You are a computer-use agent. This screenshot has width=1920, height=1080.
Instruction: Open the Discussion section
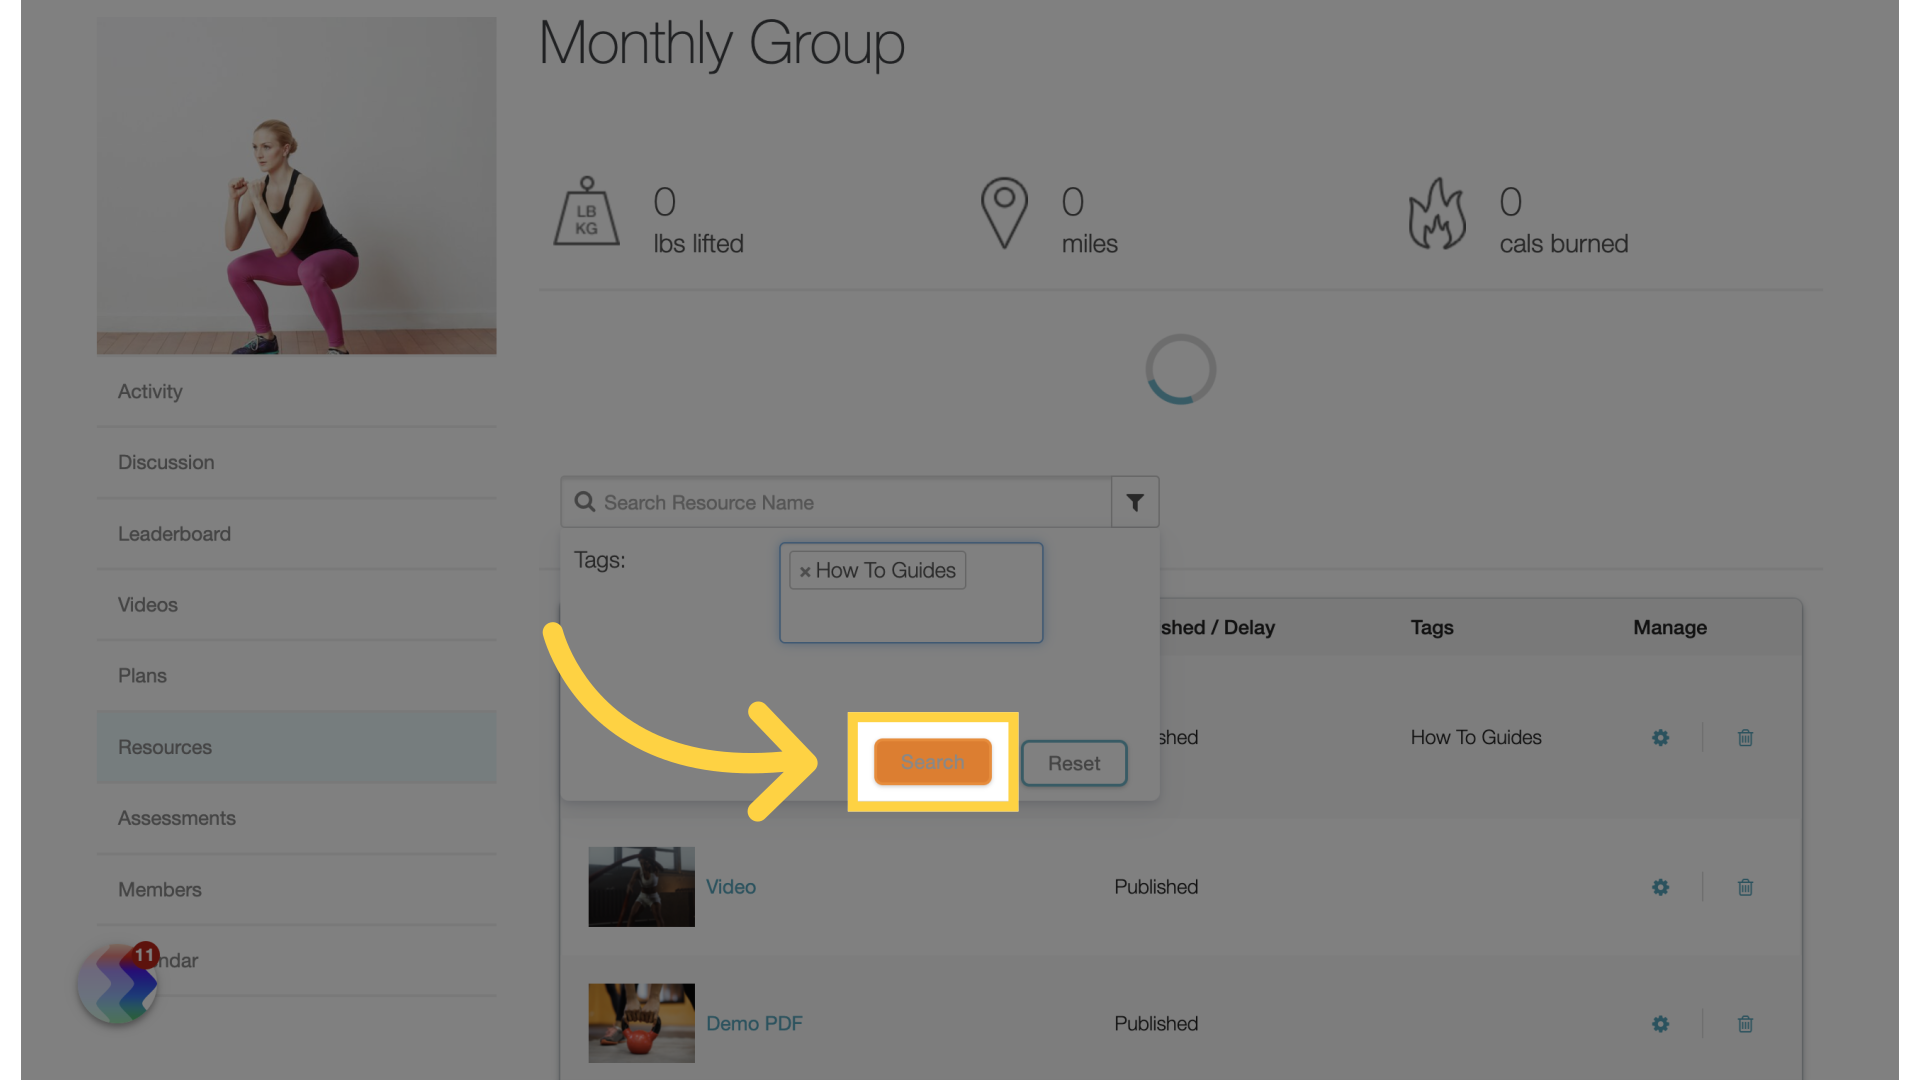[165, 462]
